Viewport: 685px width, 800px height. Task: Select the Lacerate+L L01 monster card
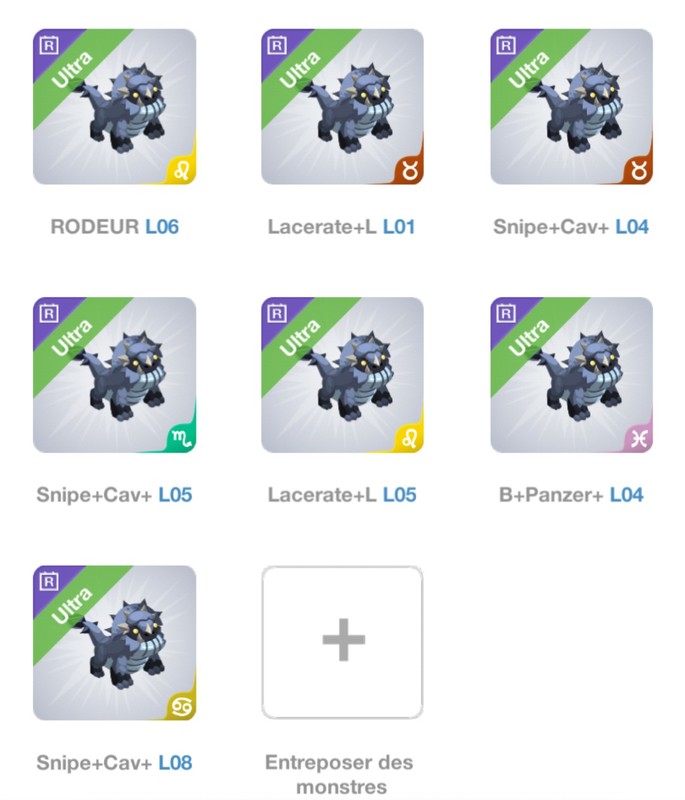[x=342, y=107]
